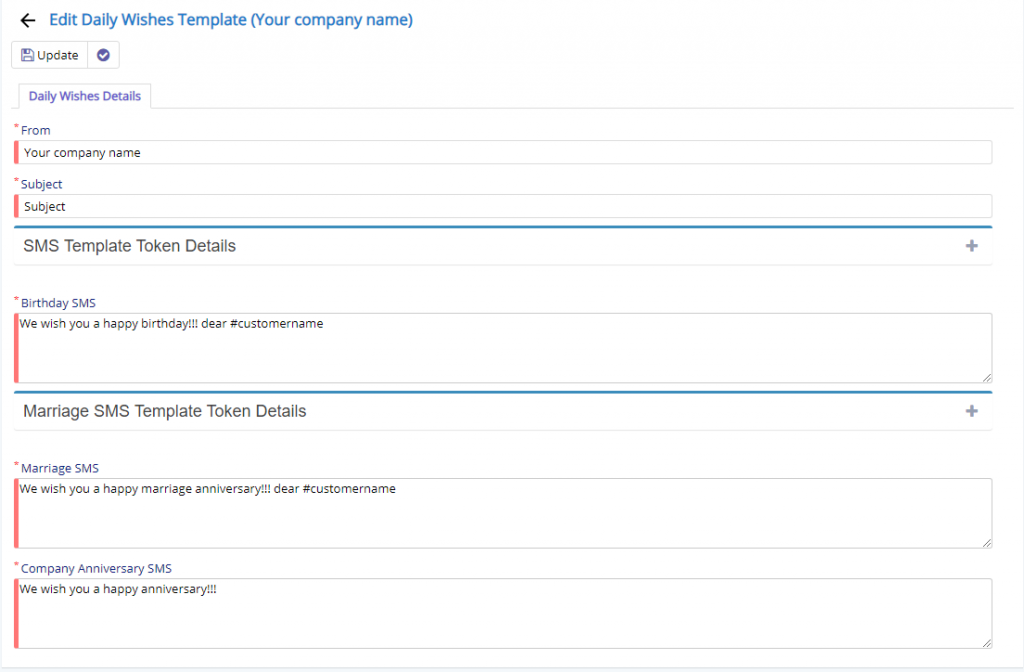The width and height of the screenshot is (1024, 672).
Task: Click the From input field
Action: click(x=503, y=152)
